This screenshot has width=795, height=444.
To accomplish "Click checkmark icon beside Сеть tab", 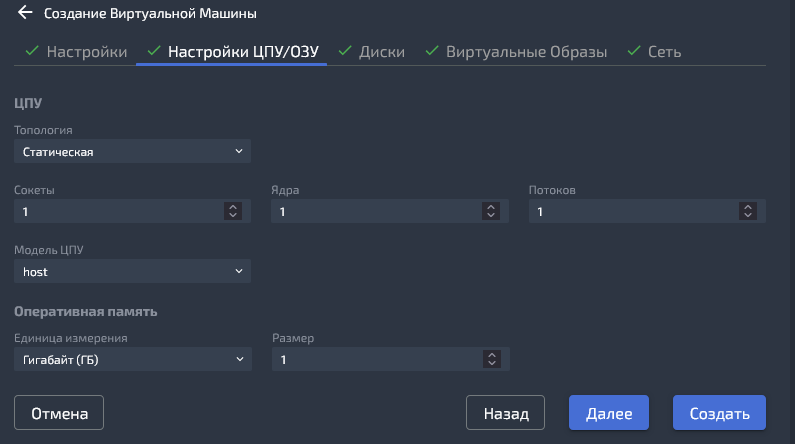I will [x=633, y=51].
